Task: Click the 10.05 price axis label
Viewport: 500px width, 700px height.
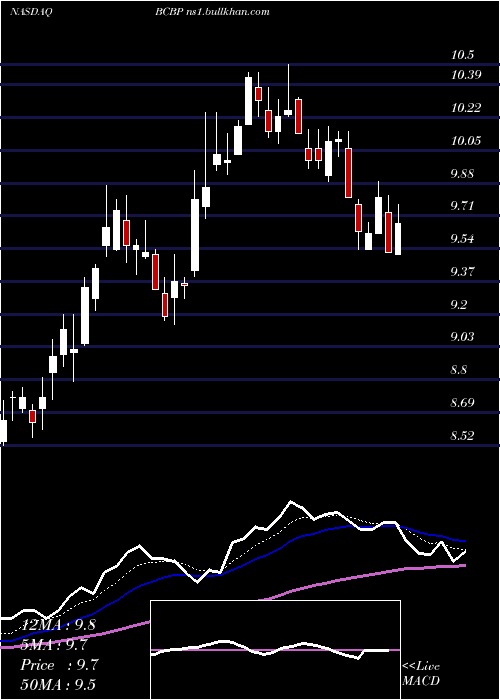Action: [466, 141]
